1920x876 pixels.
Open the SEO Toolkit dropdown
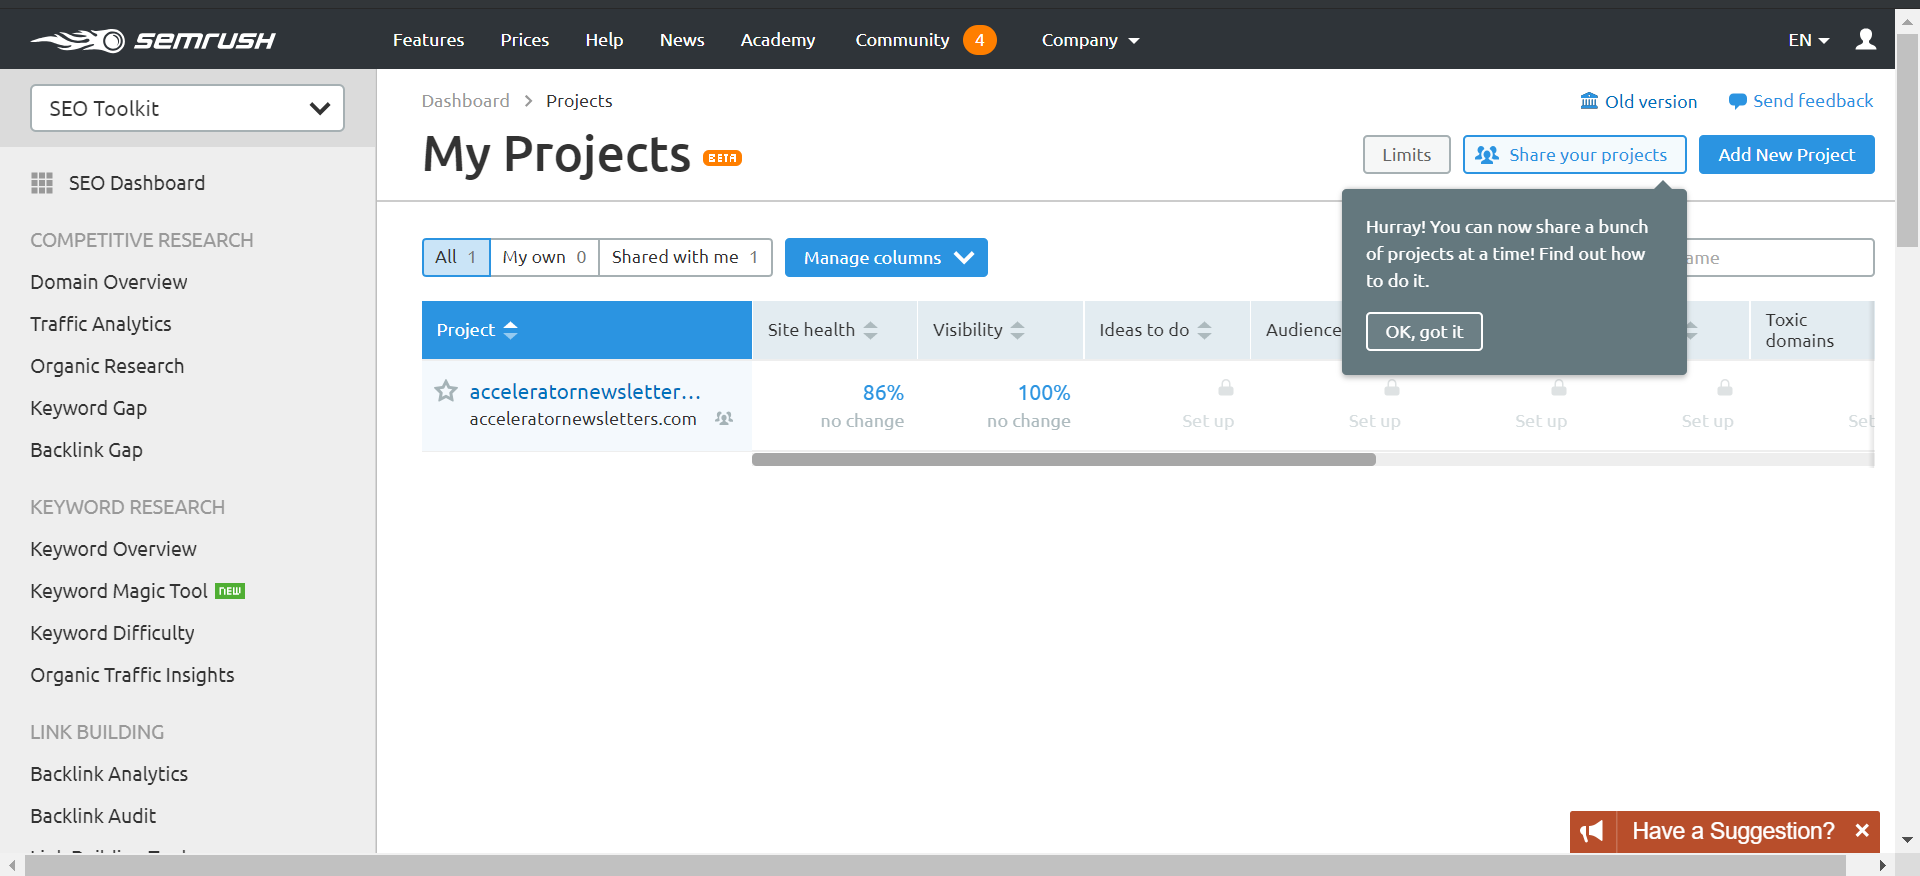[x=188, y=108]
